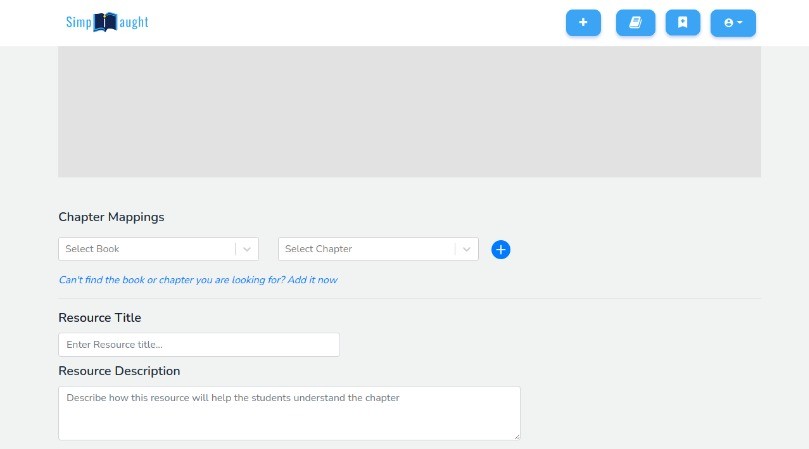Follow the "Can't find the book" link
809x449 pixels.
(x=198, y=280)
